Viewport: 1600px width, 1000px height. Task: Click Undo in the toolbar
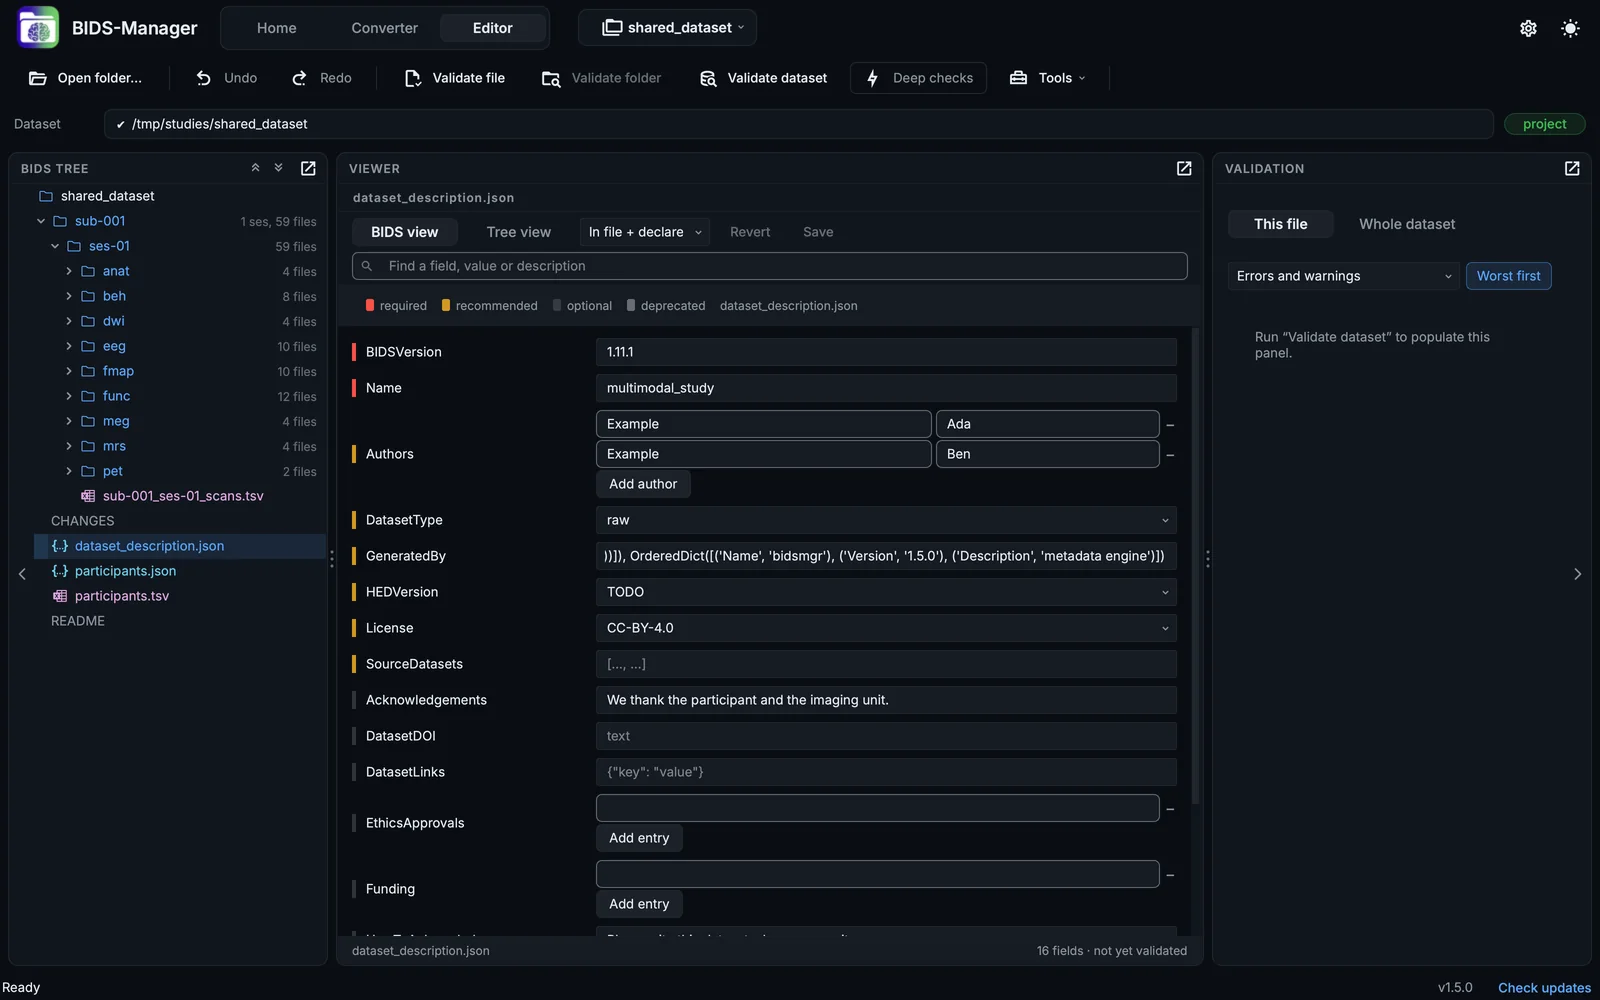(x=227, y=78)
